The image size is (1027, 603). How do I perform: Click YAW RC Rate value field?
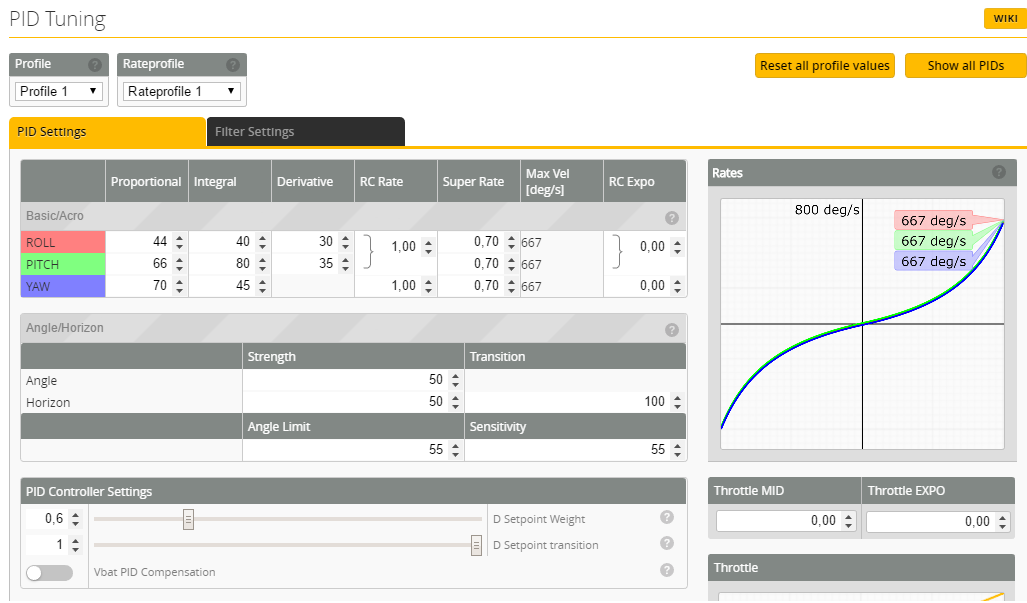[398, 285]
